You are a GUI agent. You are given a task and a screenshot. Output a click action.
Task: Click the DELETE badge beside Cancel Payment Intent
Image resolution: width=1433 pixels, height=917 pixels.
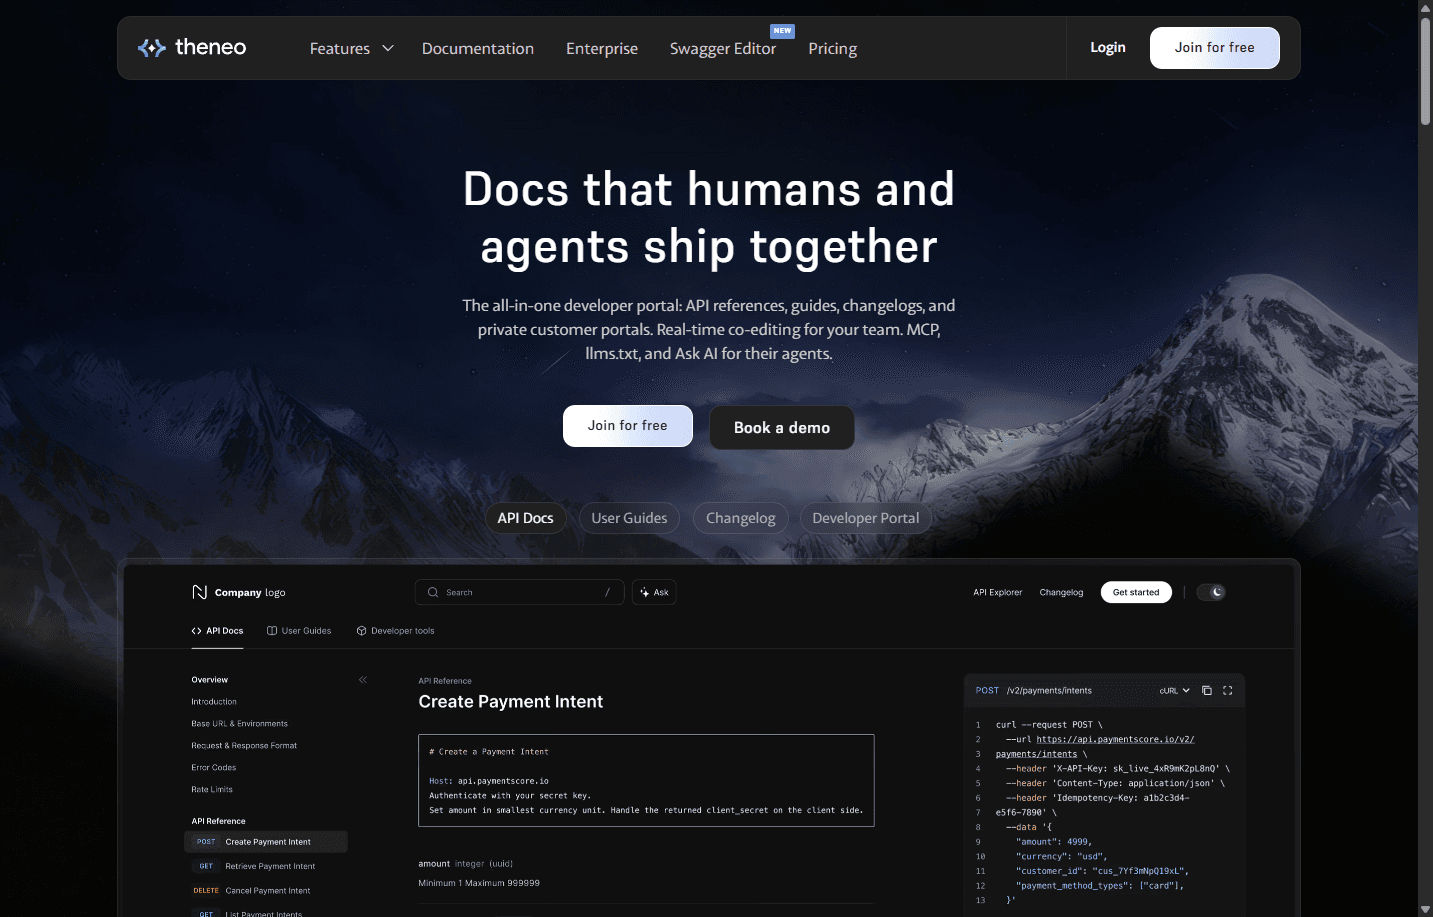coord(206,890)
